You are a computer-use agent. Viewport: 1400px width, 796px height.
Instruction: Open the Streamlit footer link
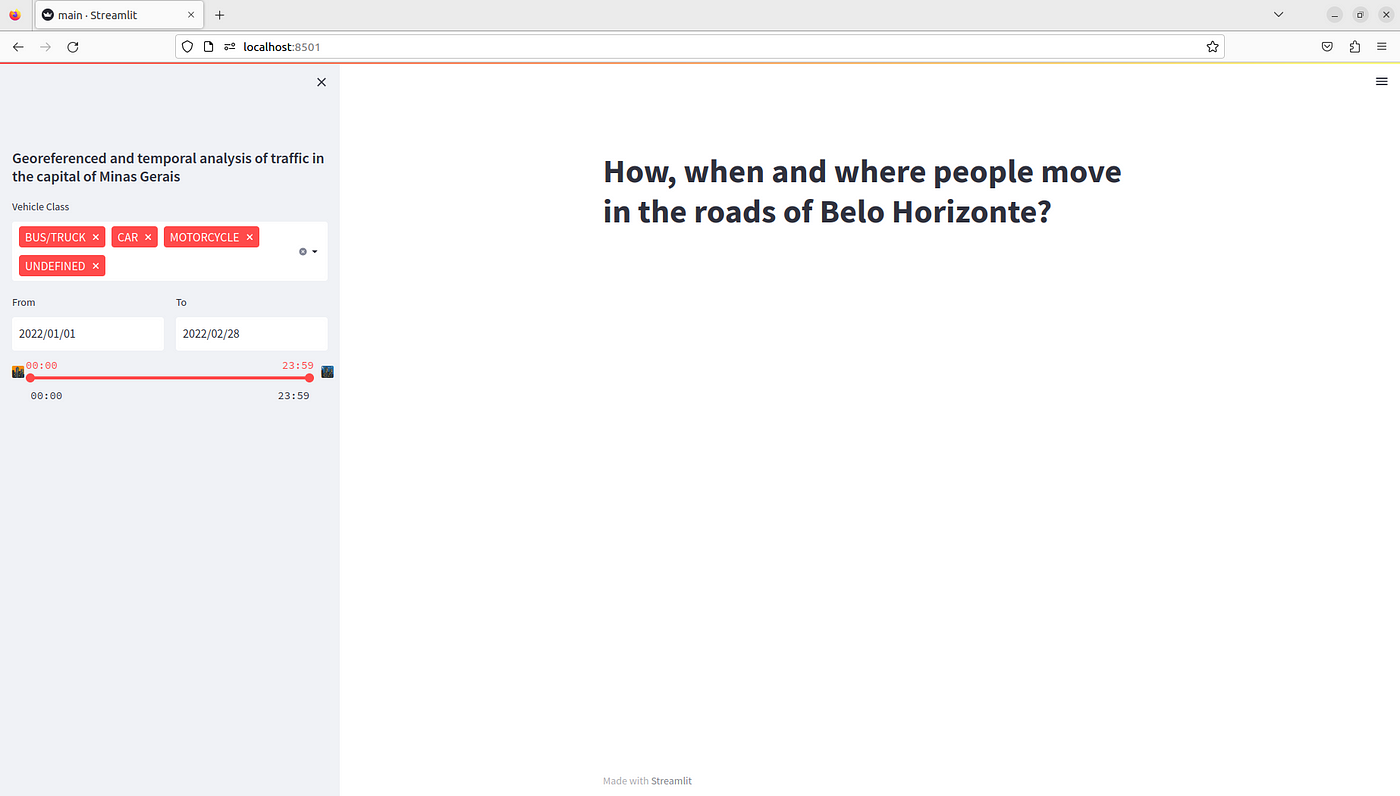coord(671,781)
